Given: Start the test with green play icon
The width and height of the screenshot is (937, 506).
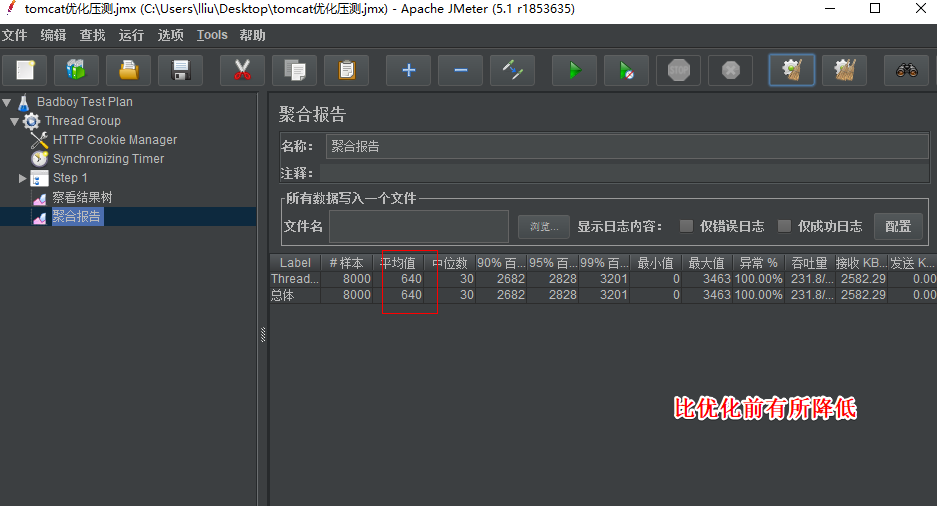Looking at the screenshot, I should 574,70.
